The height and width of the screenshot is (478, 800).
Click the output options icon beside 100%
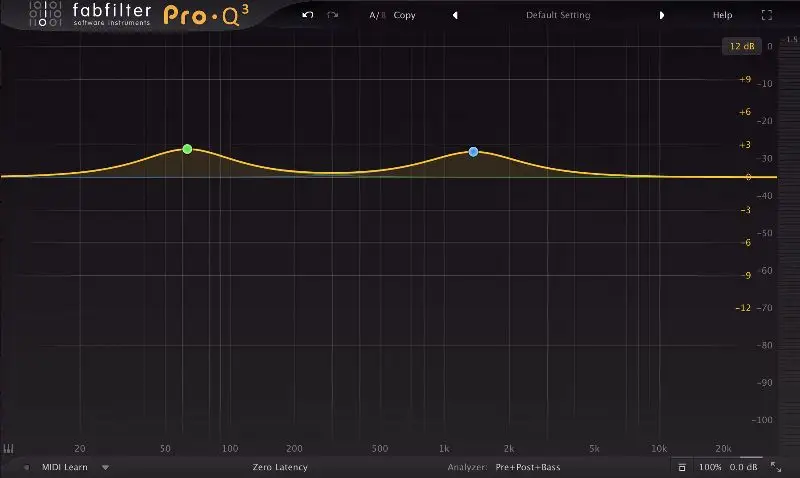681,467
